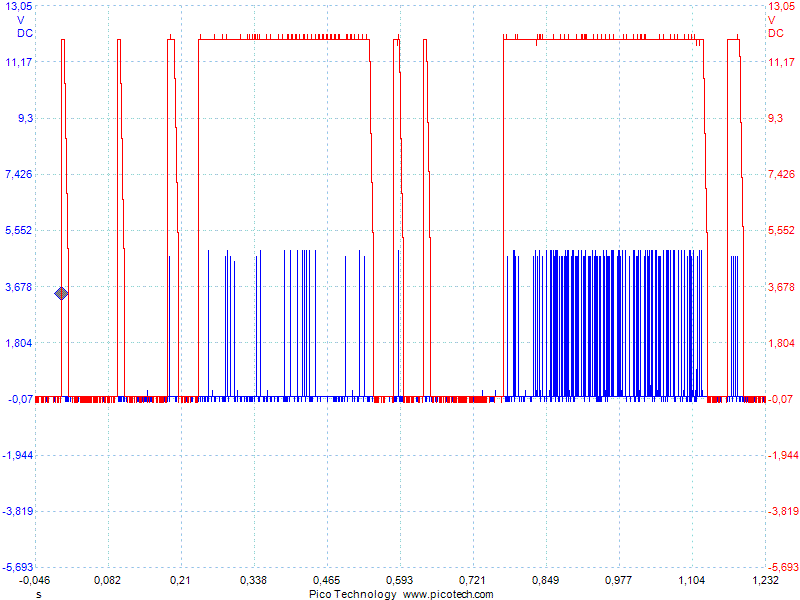Click the Pico Technology footer text
Viewport: 800px width, 600px height.
coord(353,594)
